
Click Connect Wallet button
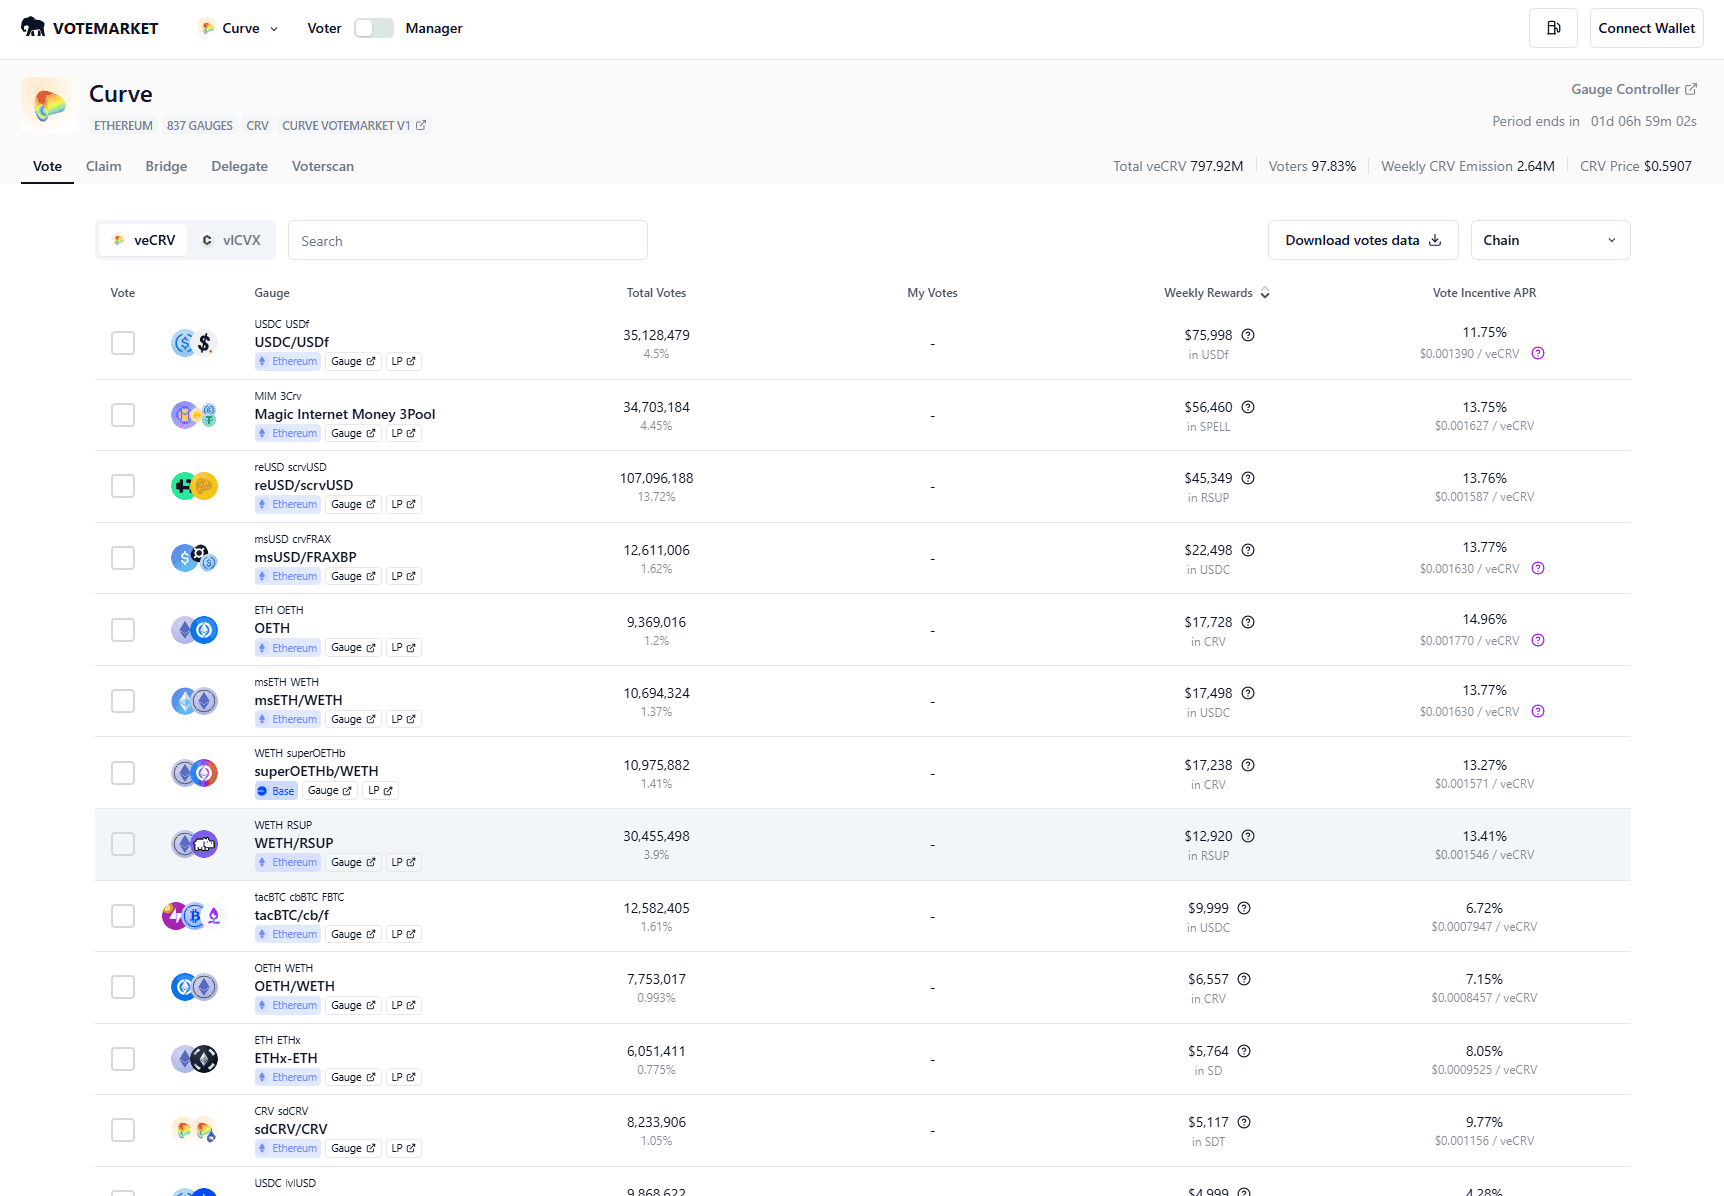(1646, 28)
